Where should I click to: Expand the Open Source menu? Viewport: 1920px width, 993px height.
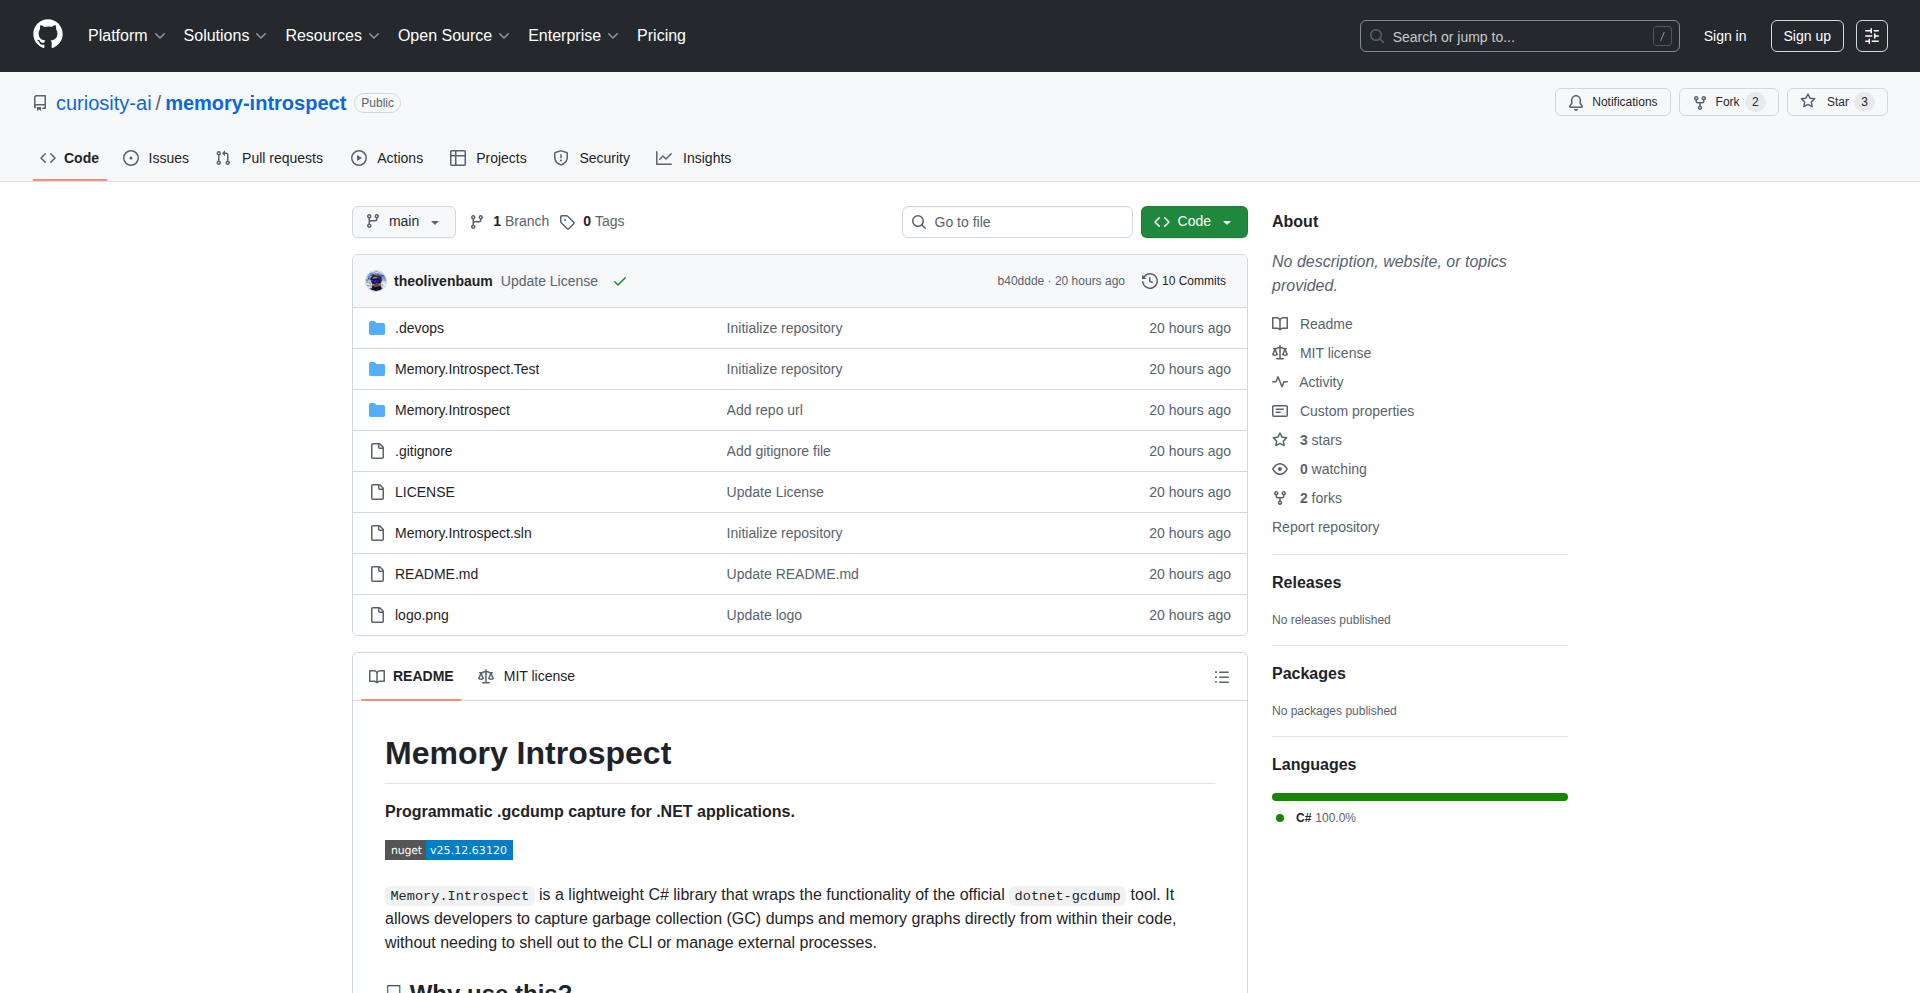pos(454,36)
